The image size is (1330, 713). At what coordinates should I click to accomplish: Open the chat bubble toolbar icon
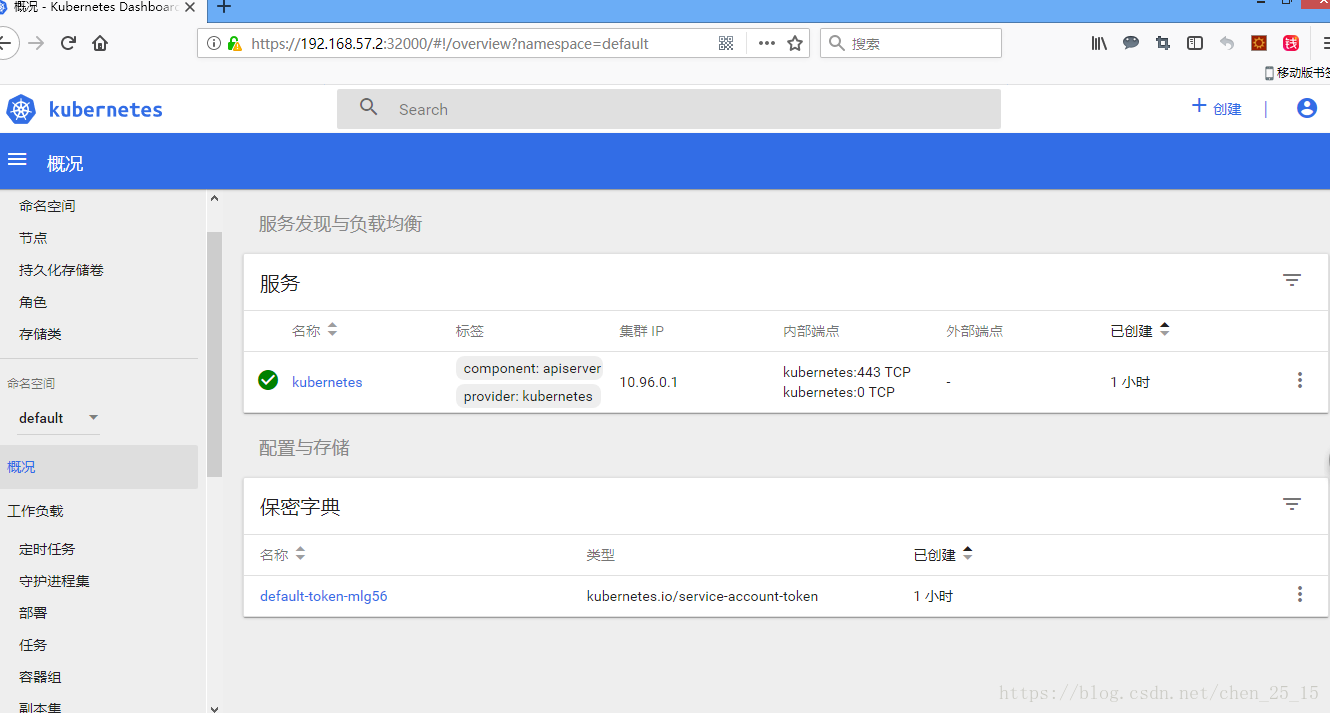(1131, 43)
